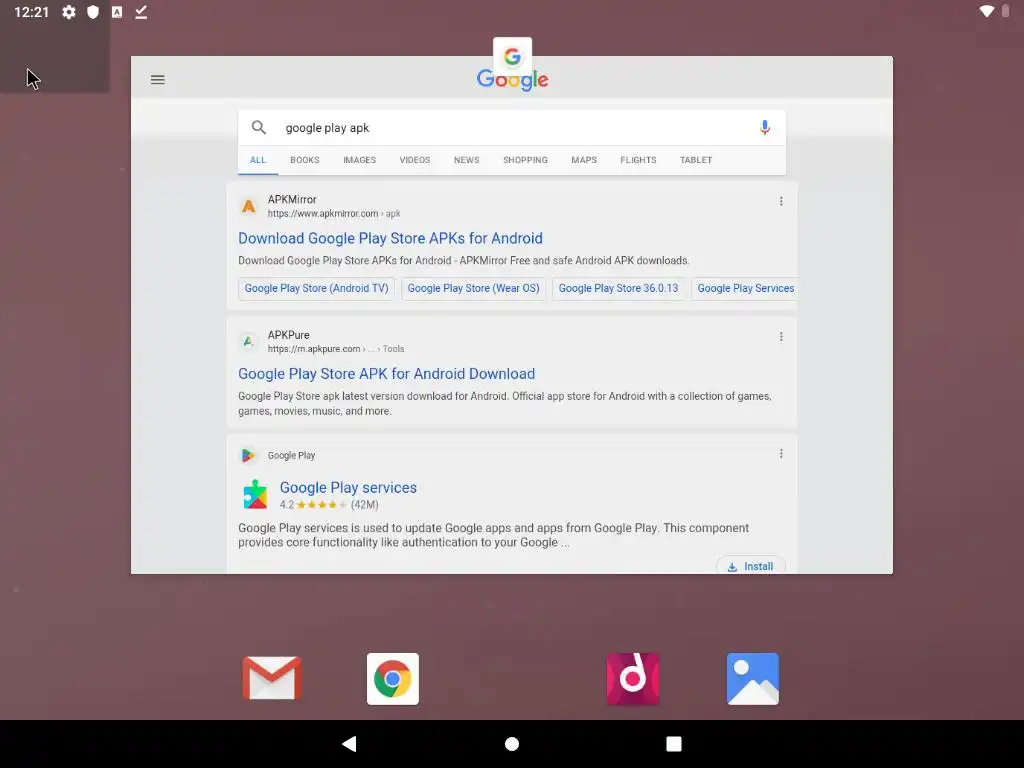This screenshot has width=1024, height=768.
Task: Tap the 'APKMirror' site name
Action: [x=292, y=199]
